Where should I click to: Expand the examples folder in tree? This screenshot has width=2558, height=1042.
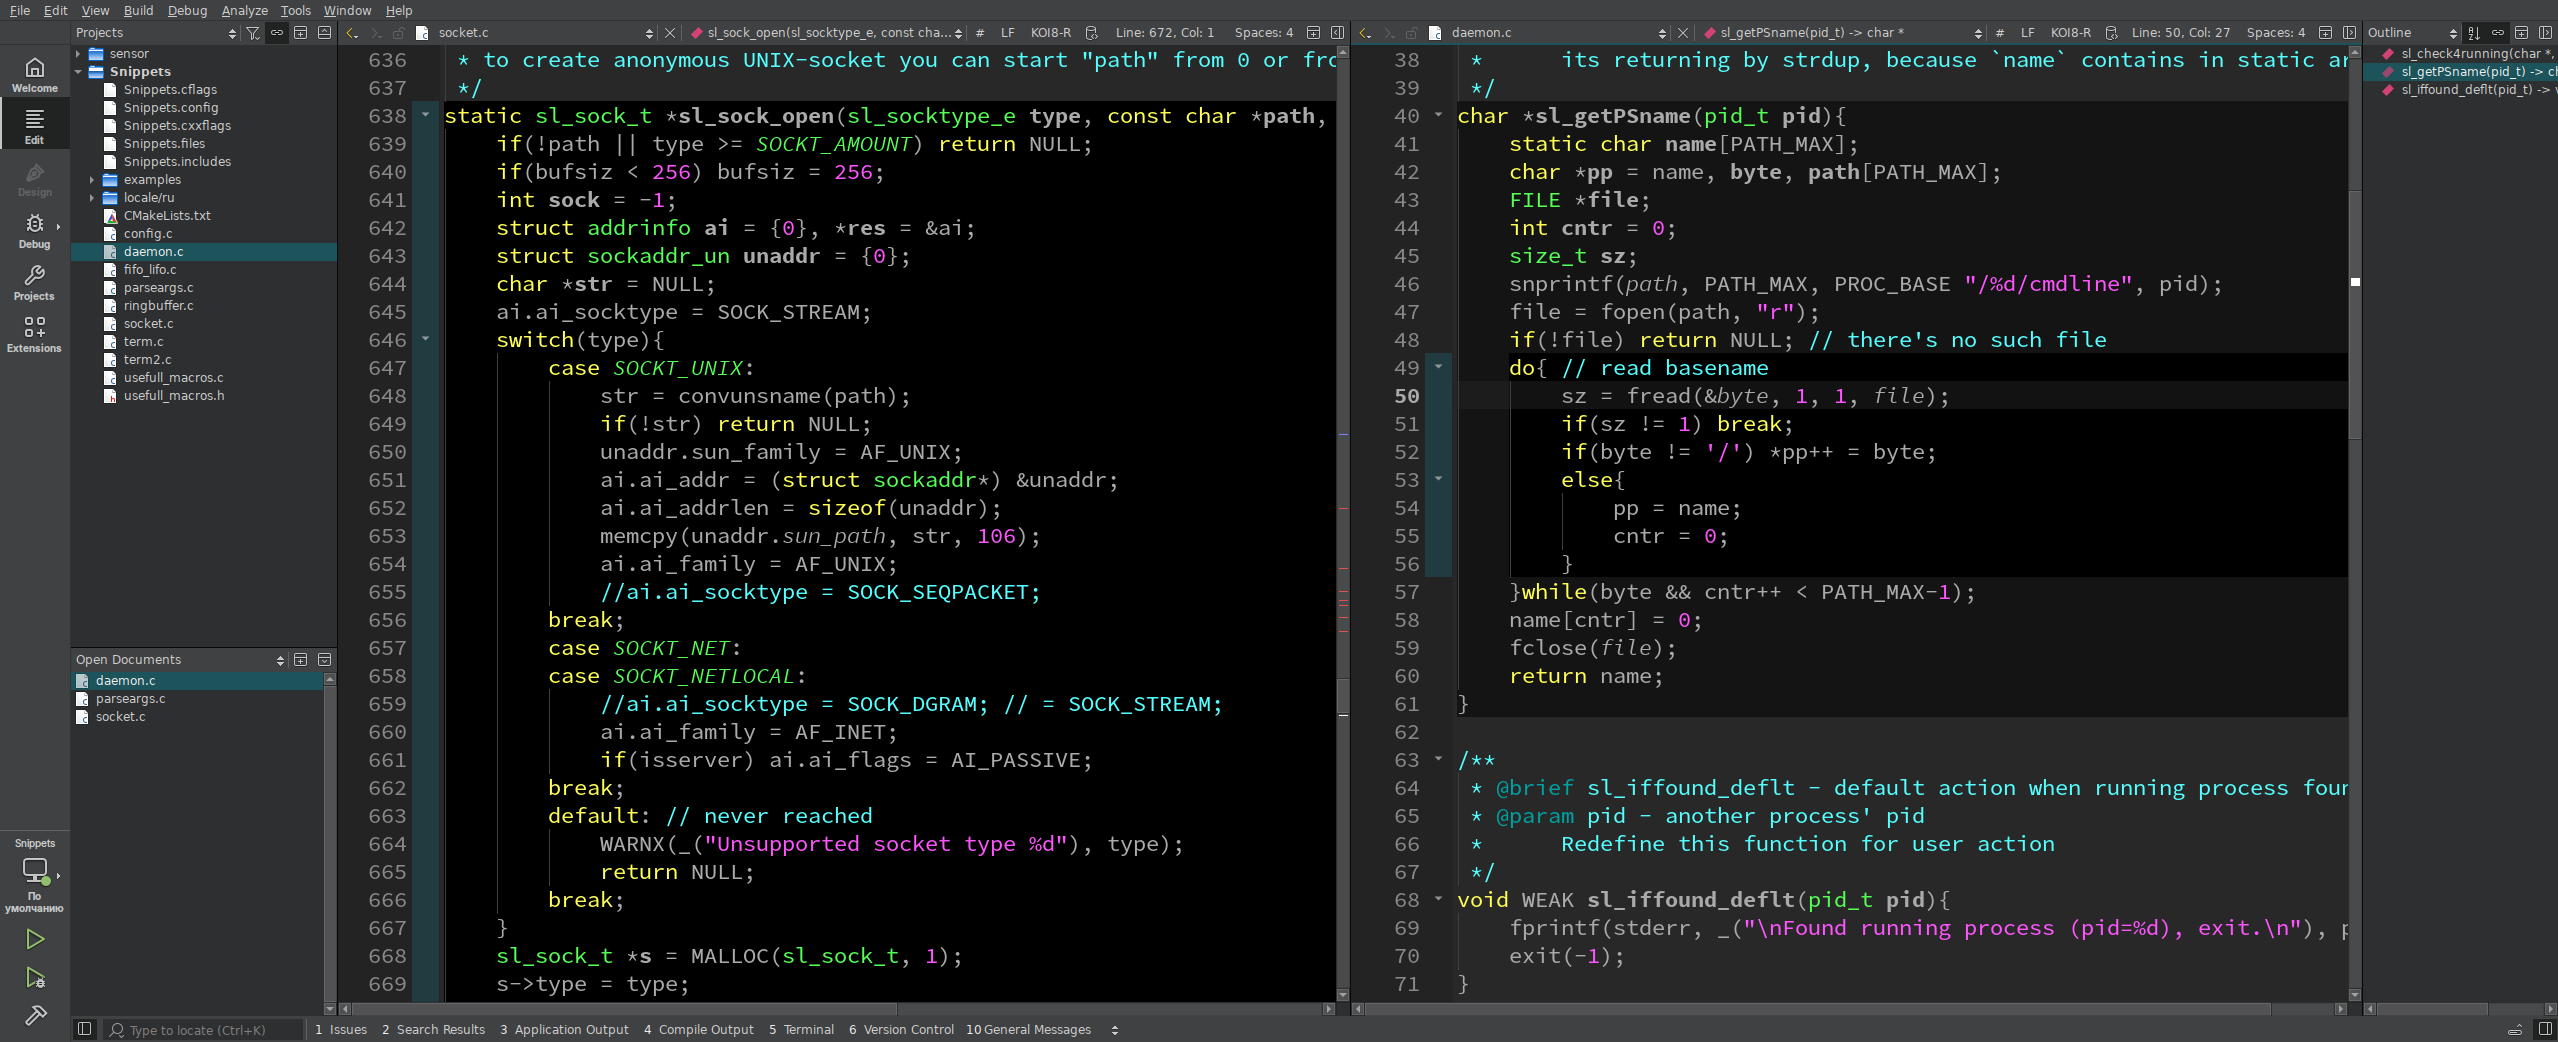pyautogui.click(x=92, y=180)
